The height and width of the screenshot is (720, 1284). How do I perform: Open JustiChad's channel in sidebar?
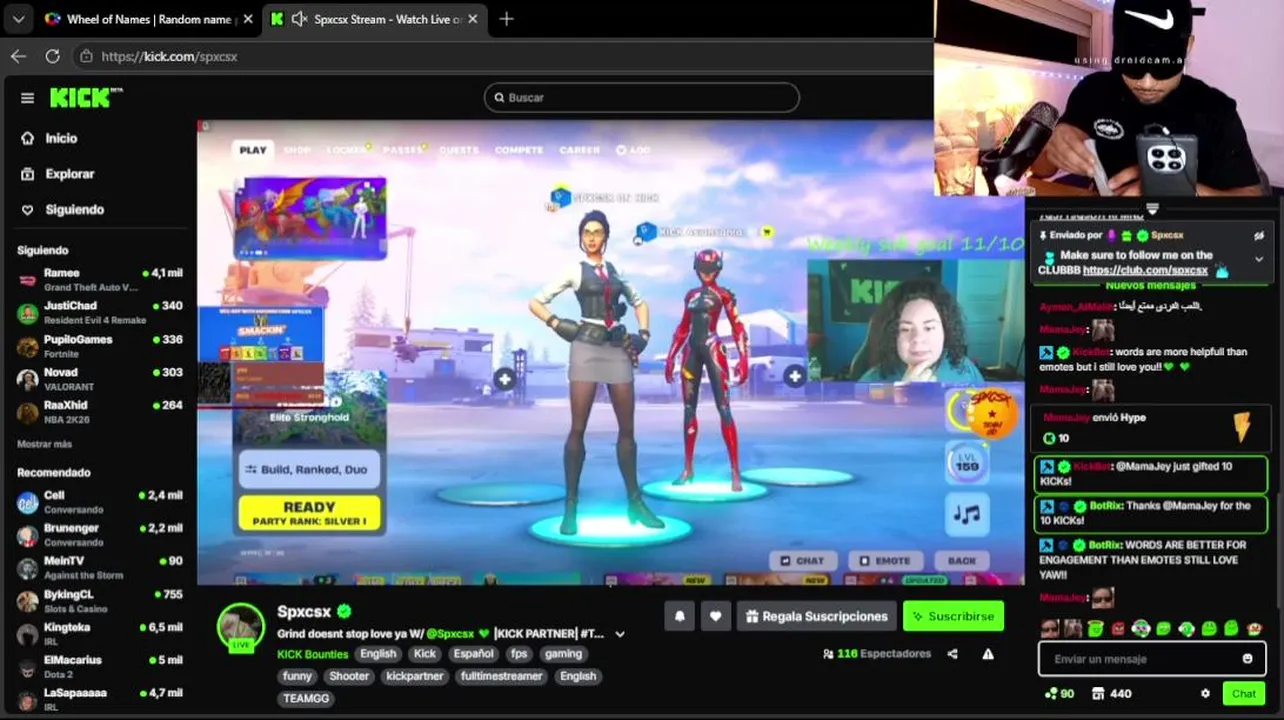[x=100, y=313]
